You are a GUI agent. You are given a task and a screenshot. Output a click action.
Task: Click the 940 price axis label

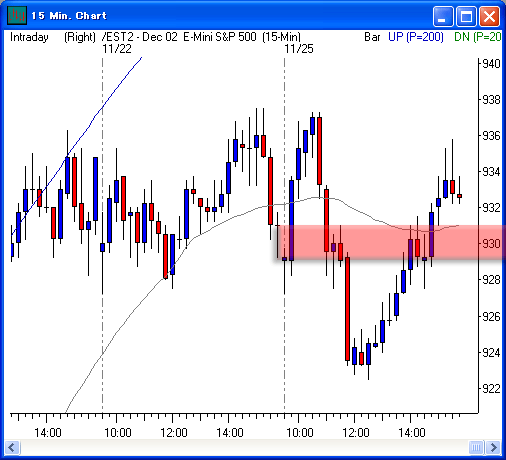pyautogui.click(x=491, y=63)
